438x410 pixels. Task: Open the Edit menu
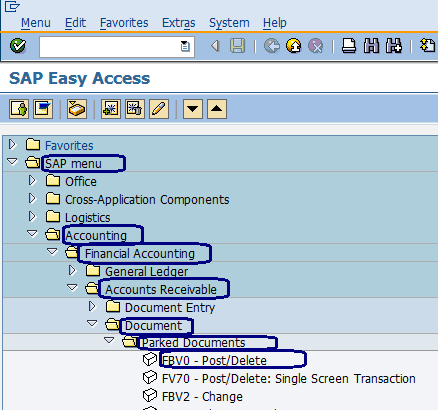[x=75, y=23]
